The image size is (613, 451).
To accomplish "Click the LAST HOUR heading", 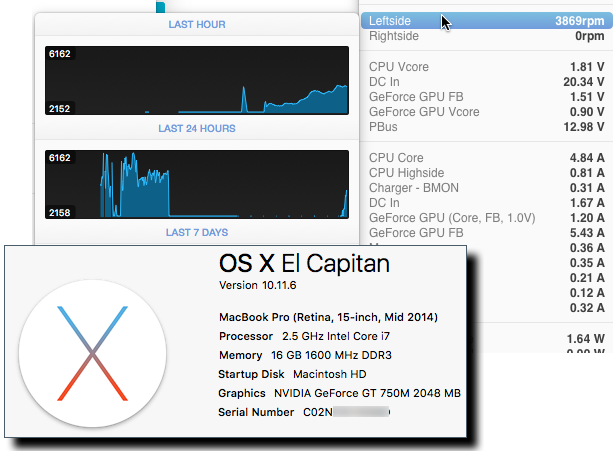I will 197,25.
